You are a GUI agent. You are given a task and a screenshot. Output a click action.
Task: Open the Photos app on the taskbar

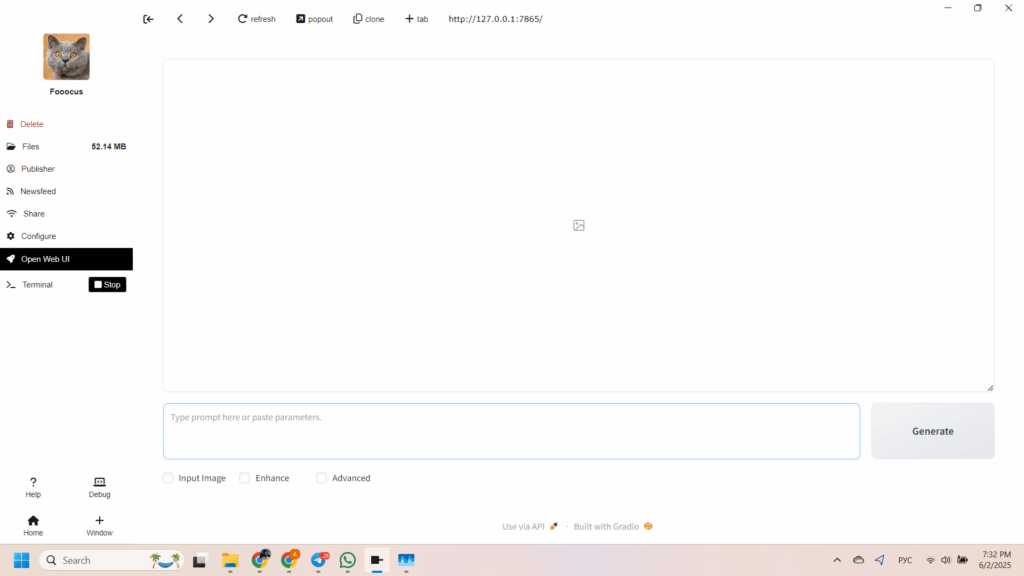(x=406, y=560)
